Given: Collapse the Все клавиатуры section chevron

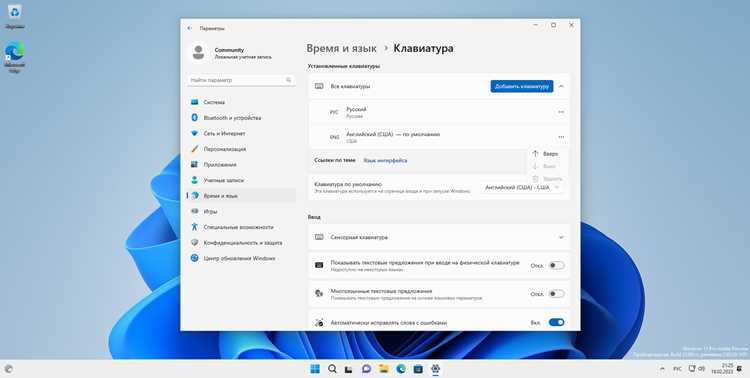Looking at the screenshot, I should coord(561,86).
